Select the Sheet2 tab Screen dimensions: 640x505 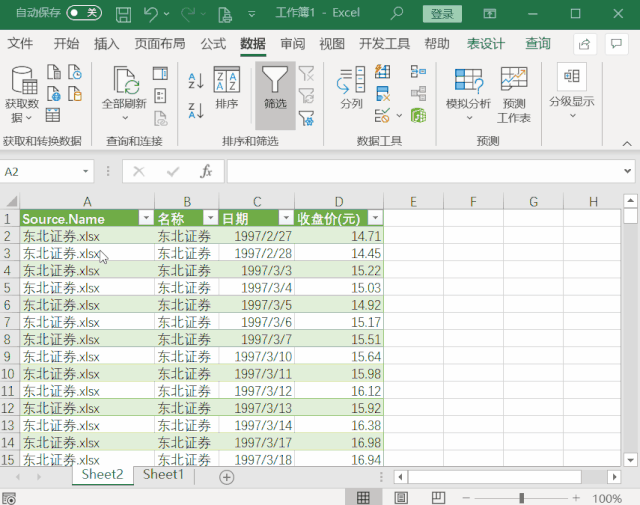pos(102,475)
